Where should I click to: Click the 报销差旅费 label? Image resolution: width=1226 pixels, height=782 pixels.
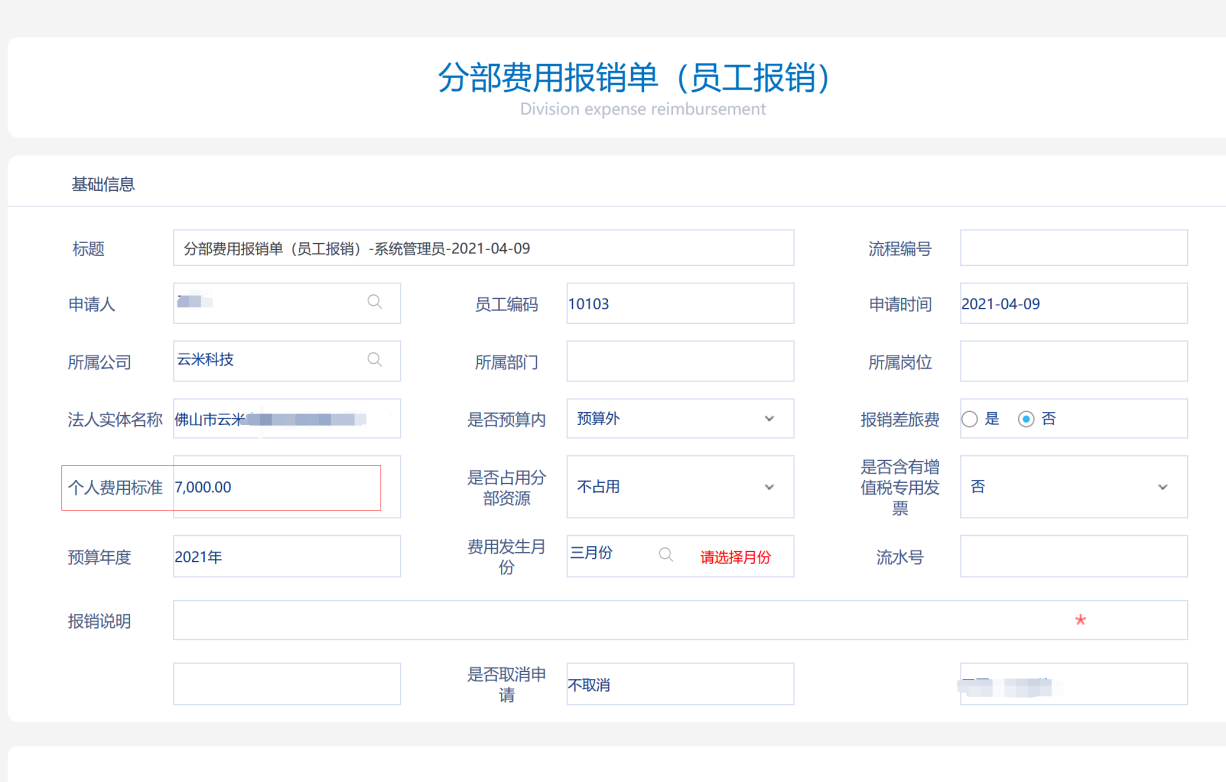pos(900,420)
